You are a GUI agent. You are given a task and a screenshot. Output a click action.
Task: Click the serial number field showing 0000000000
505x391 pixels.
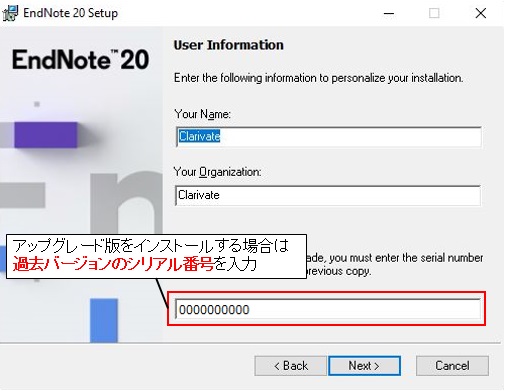click(x=328, y=309)
